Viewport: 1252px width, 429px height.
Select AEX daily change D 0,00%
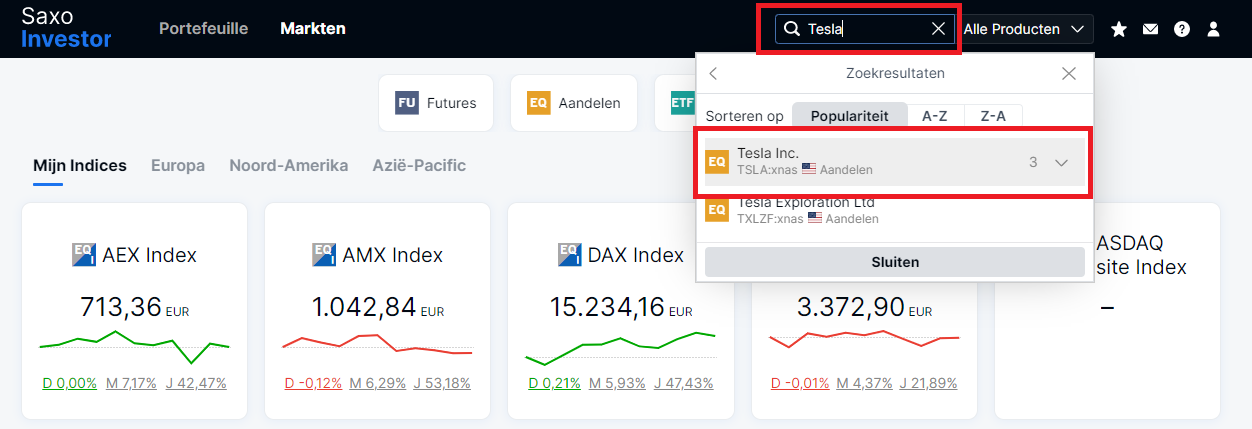coord(69,383)
